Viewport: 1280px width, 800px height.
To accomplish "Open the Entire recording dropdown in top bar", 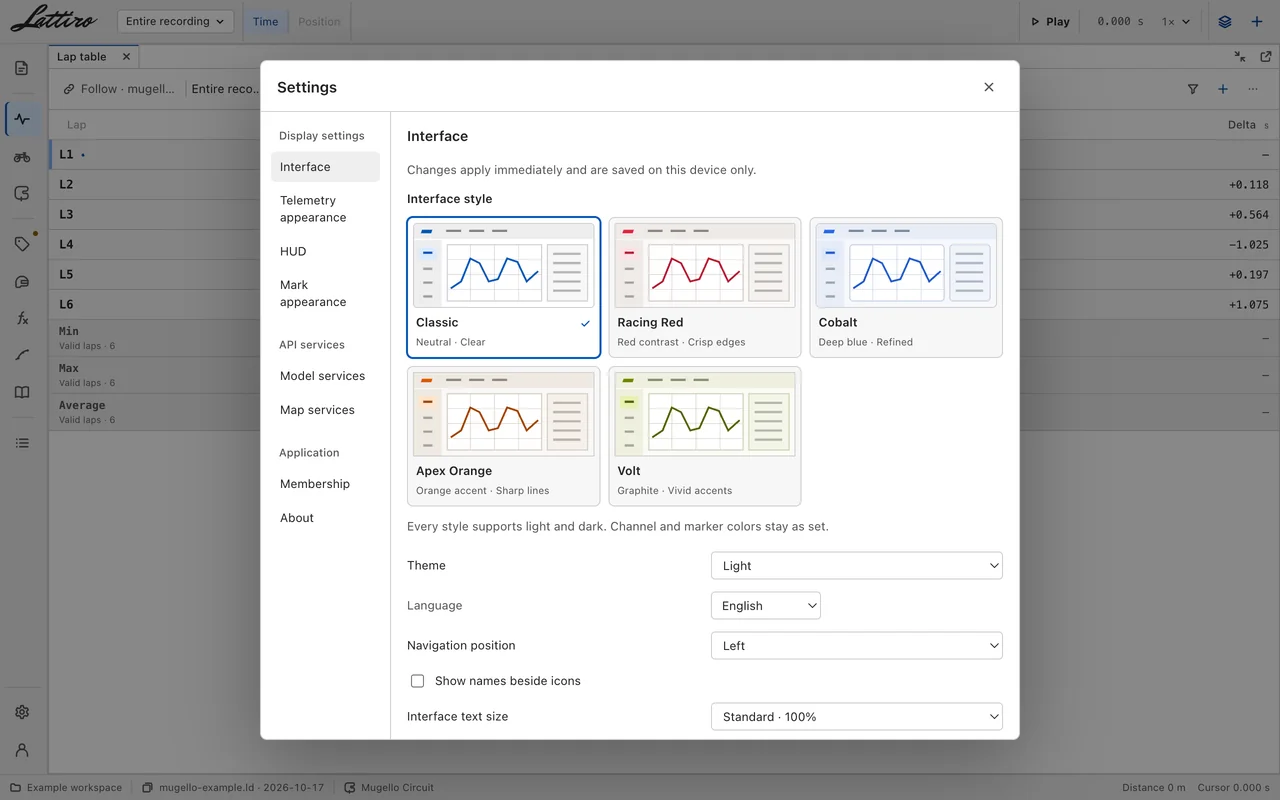I will click(175, 21).
